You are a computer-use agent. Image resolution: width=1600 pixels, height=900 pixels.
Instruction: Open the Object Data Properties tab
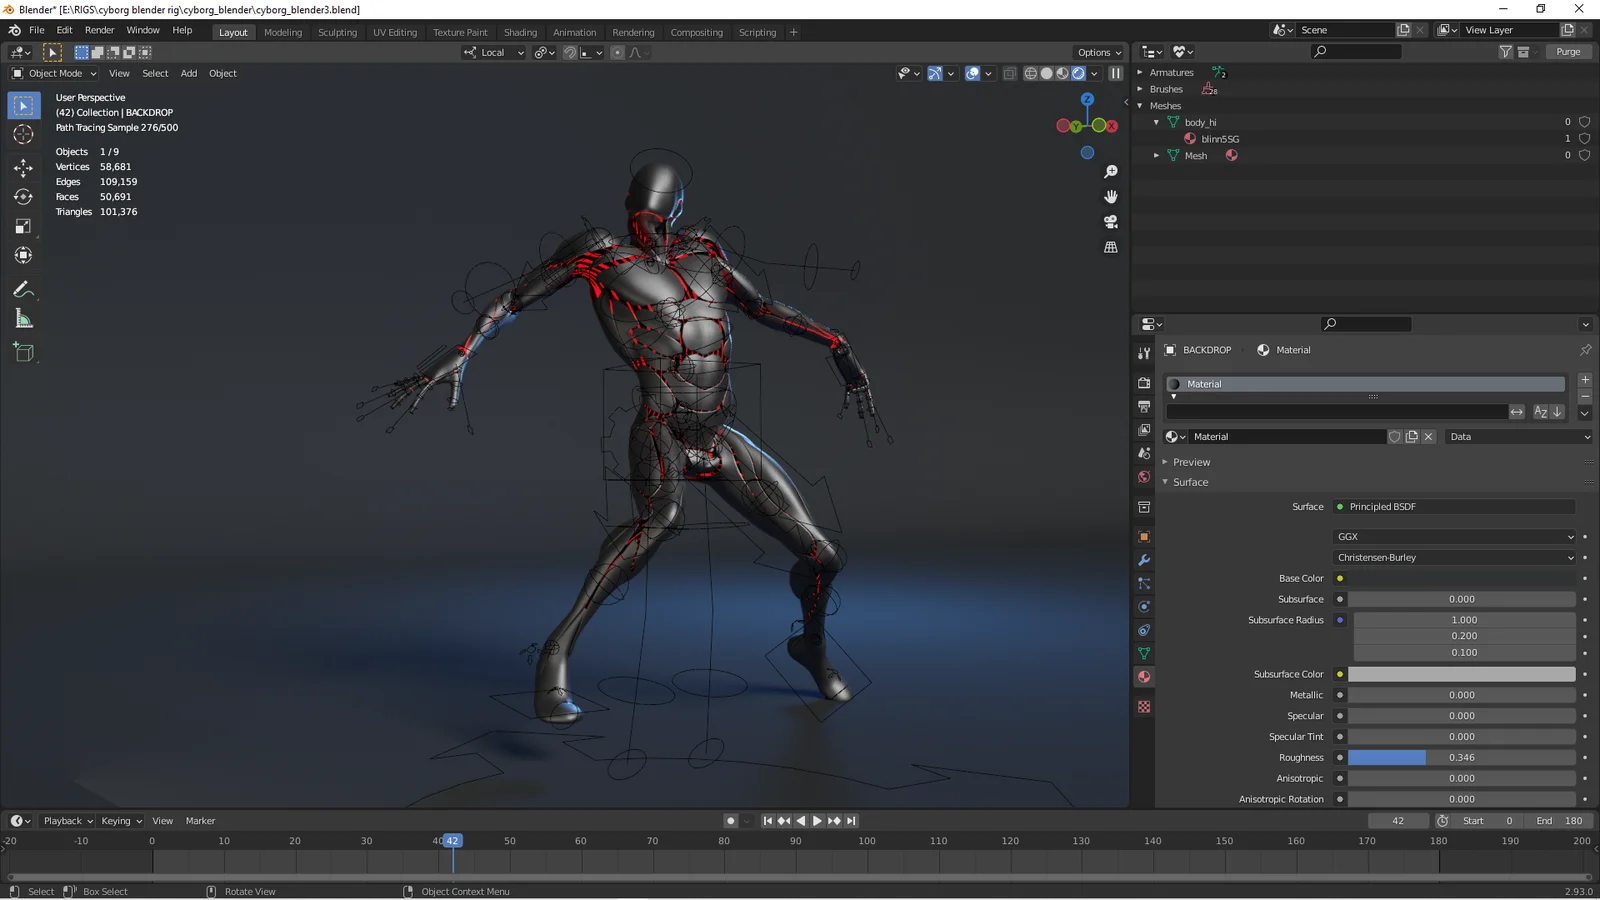coord(1143,653)
